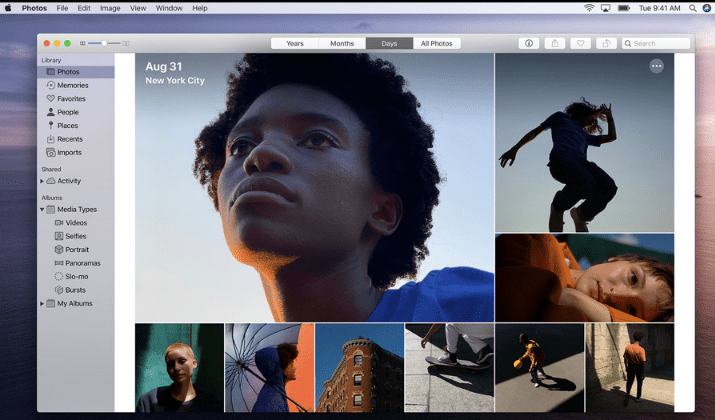Screen dimensions: 715x420
Task: Open Memories in the sidebar
Action: point(71,85)
